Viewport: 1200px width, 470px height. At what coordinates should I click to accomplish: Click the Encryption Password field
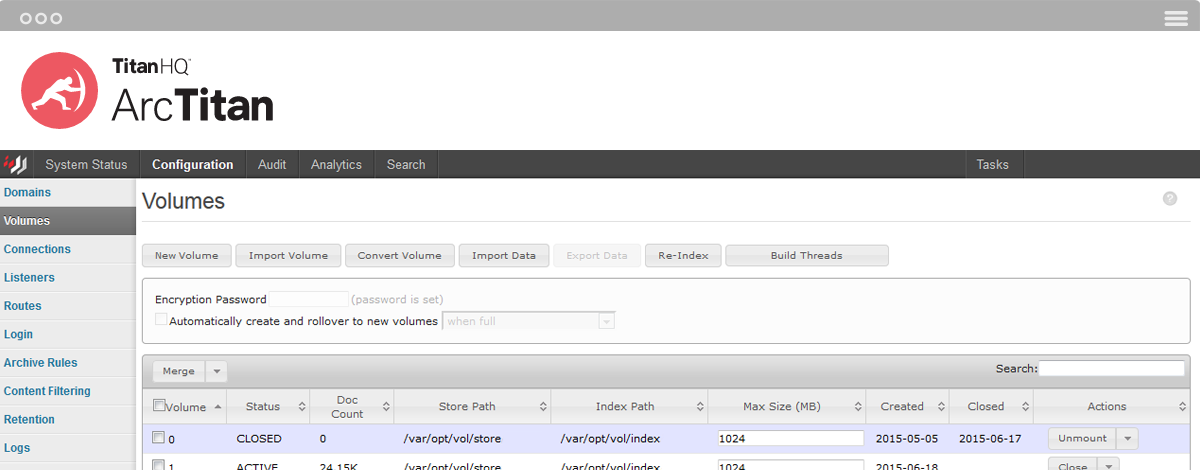308,299
